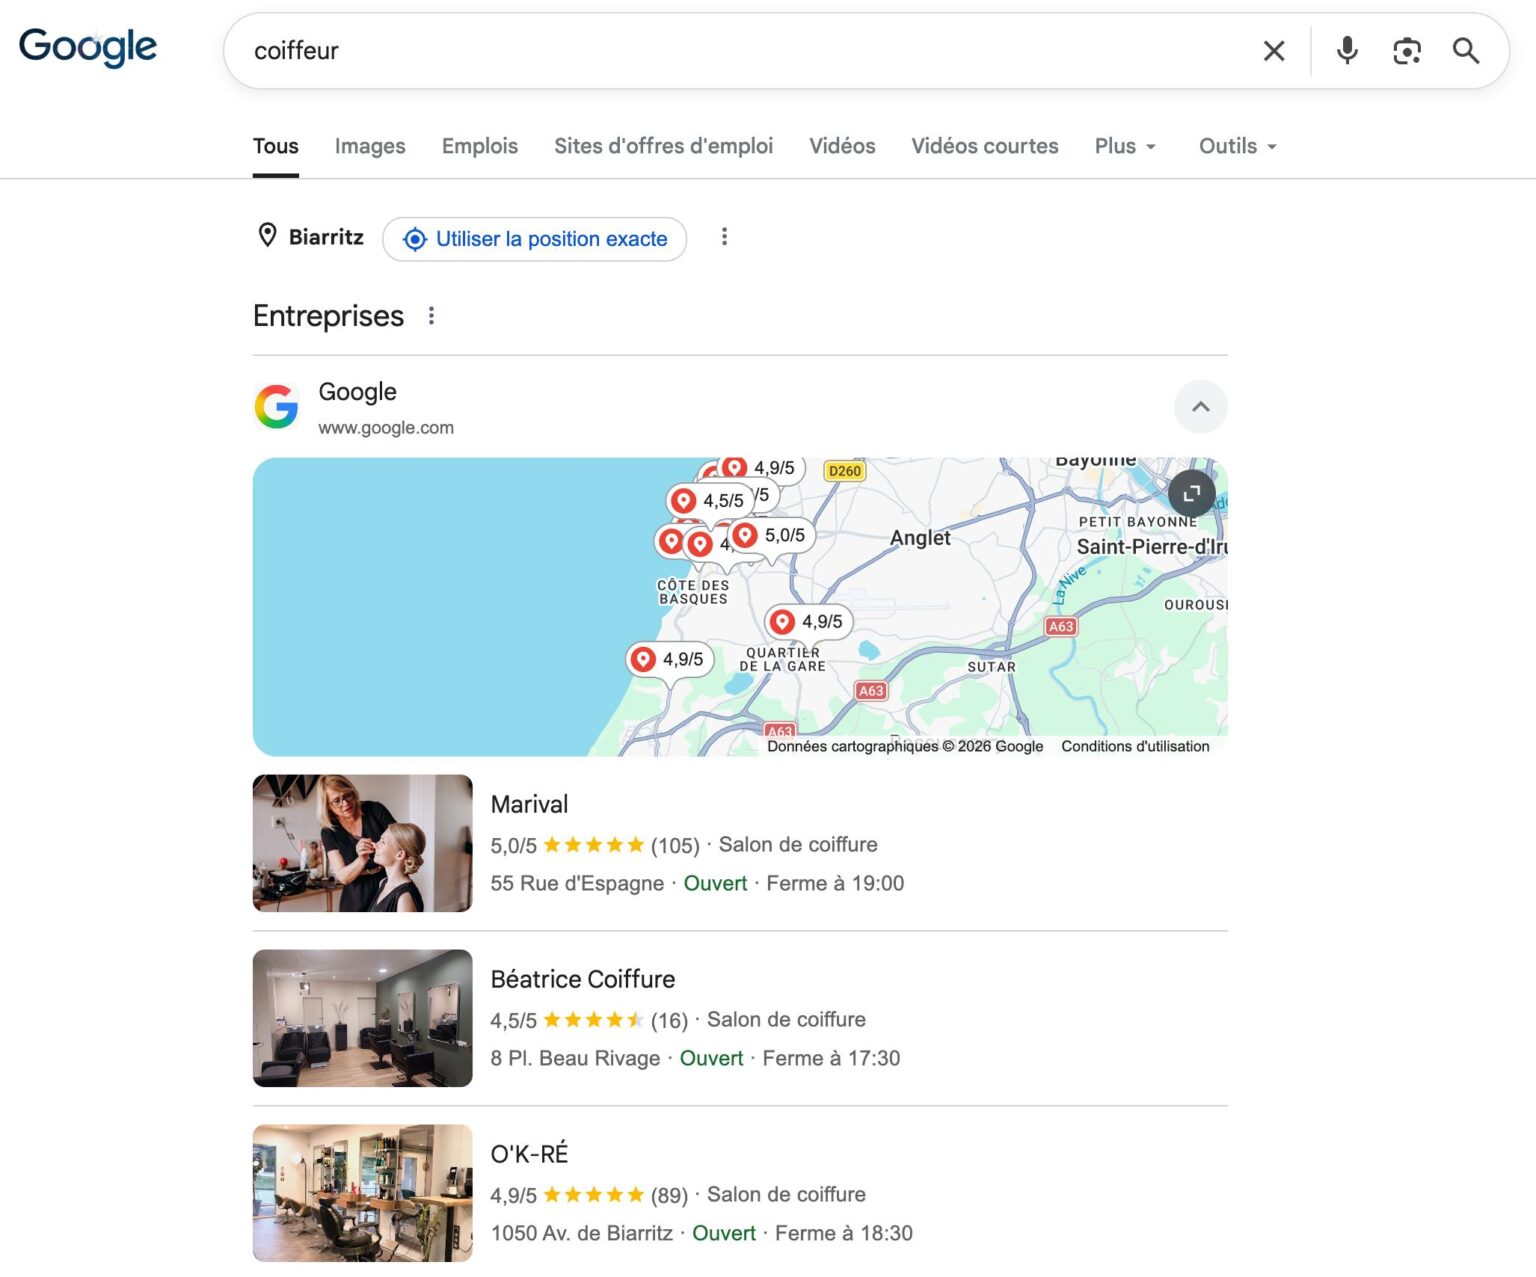Open the Outils dropdown
The width and height of the screenshot is (1536, 1277).
(x=1238, y=146)
